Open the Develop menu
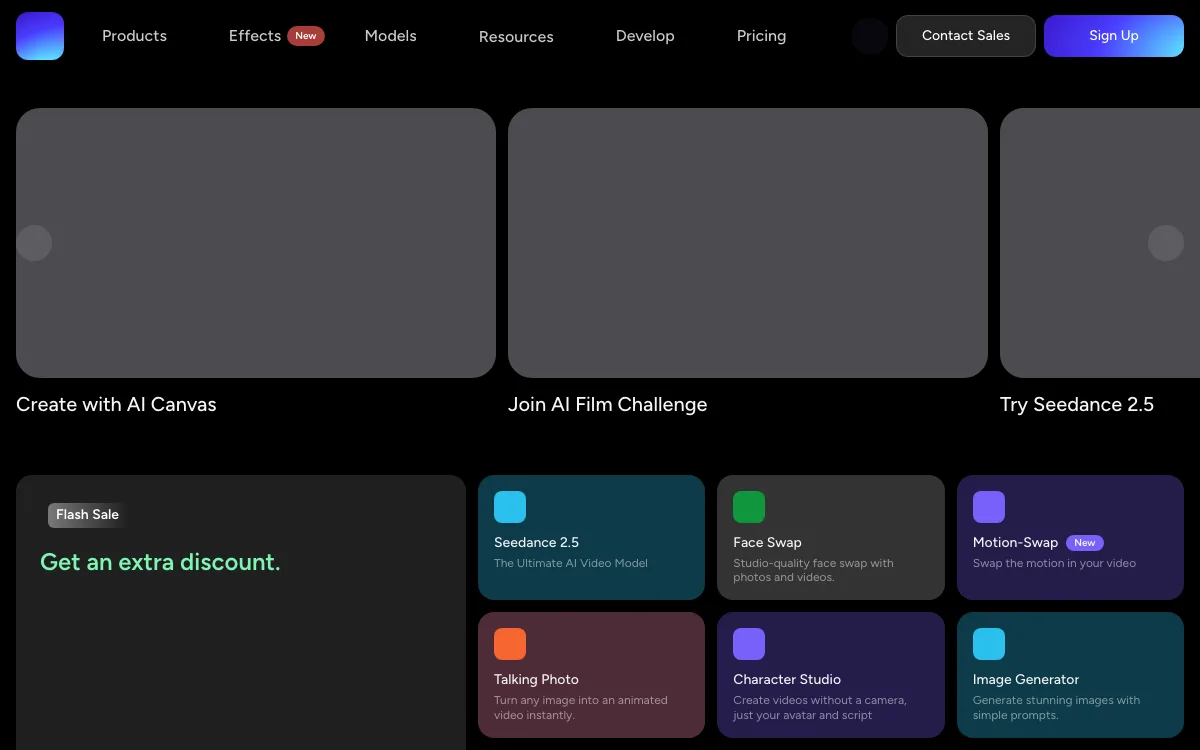The height and width of the screenshot is (750, 1200). click(x=645, y=36)
